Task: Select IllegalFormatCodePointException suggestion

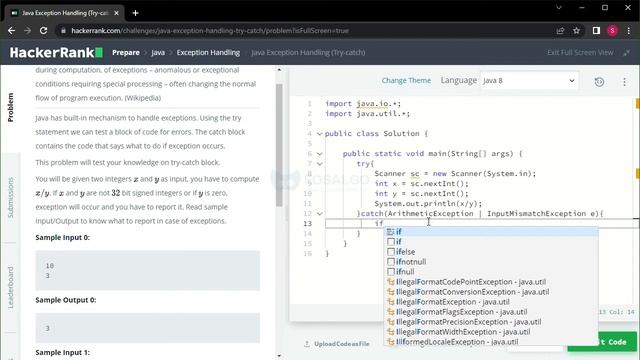Action: pos(491,282)
